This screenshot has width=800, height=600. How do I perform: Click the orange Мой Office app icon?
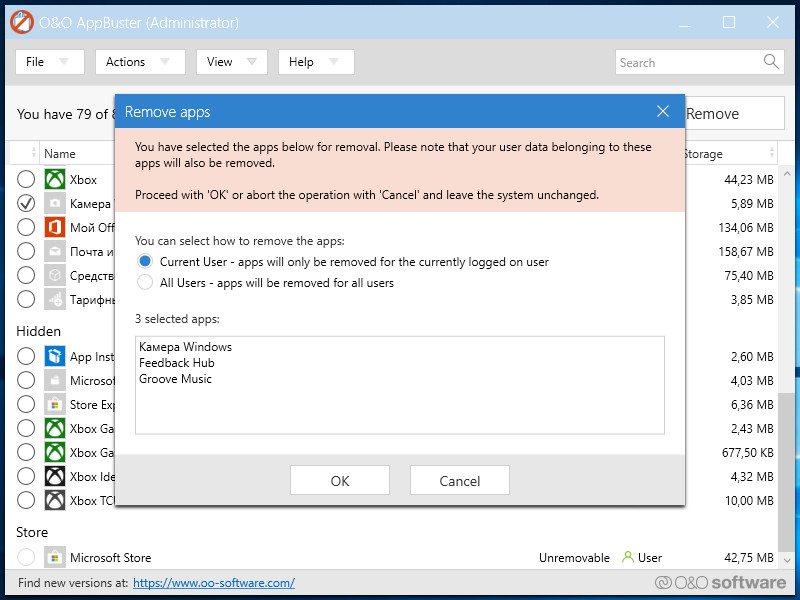[x=55, y=227]
